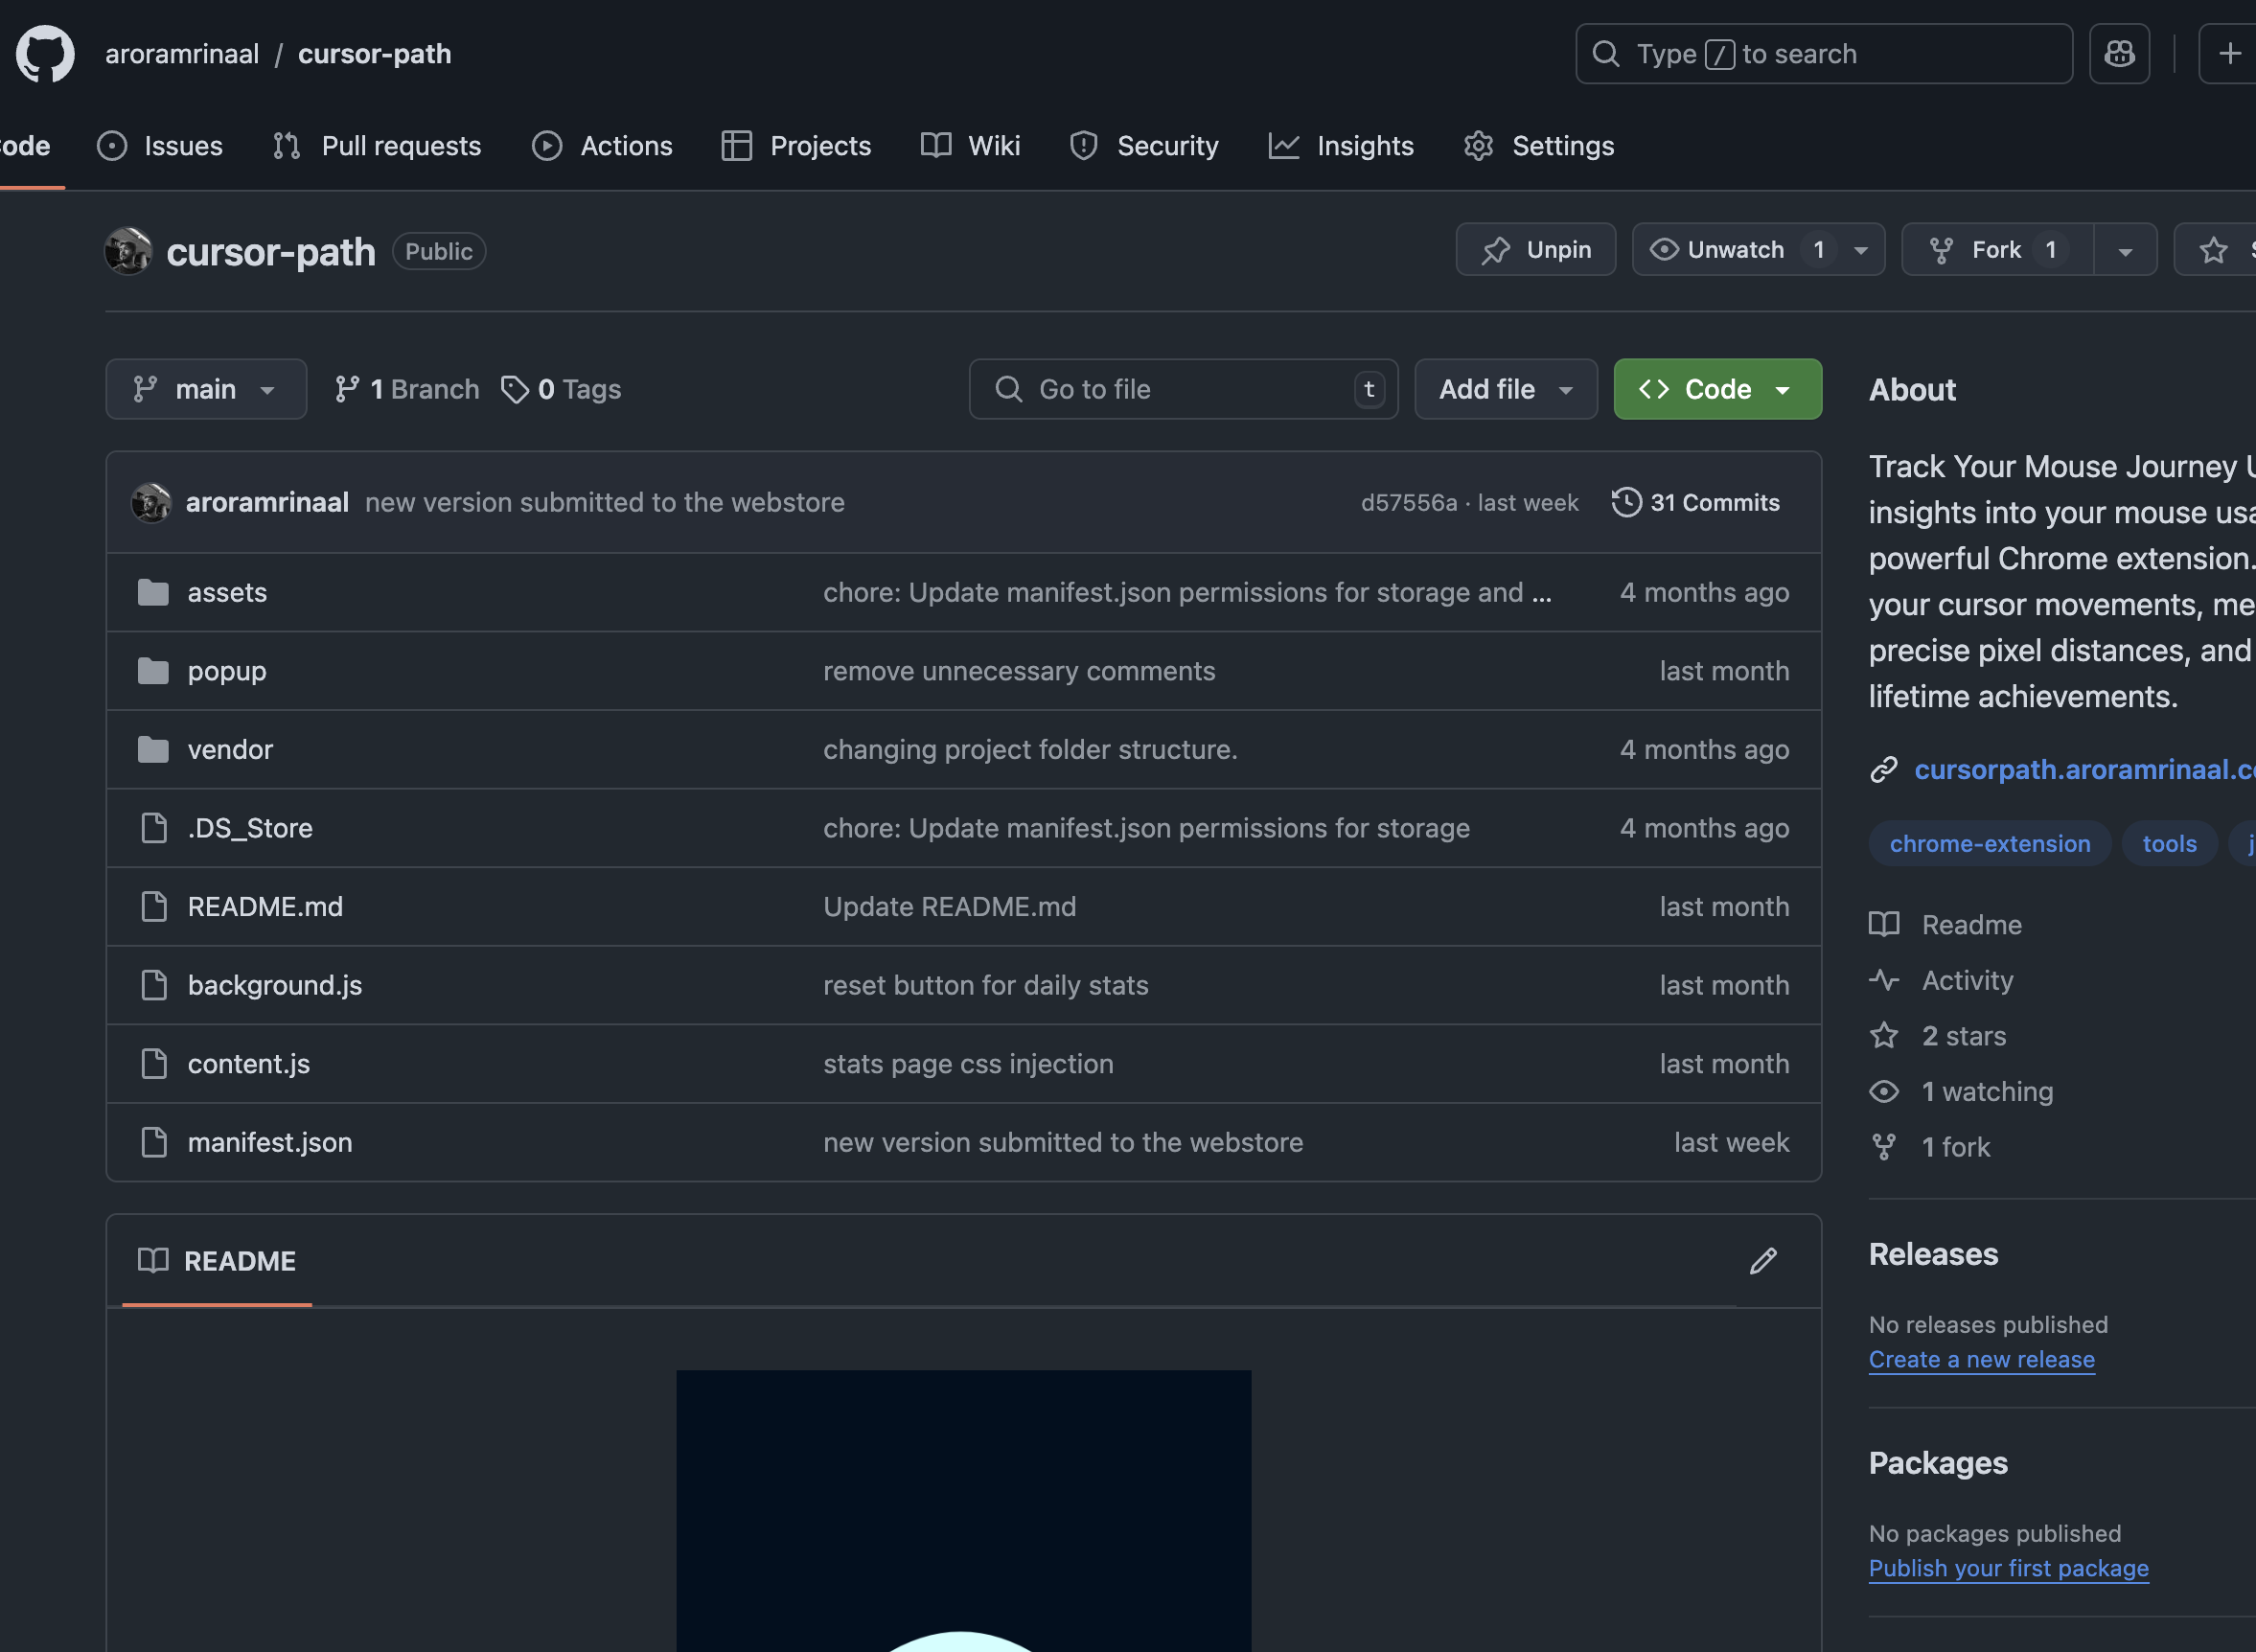
Task: Click the avatar beside cursor-path repo title
Action: click(129, 251)
